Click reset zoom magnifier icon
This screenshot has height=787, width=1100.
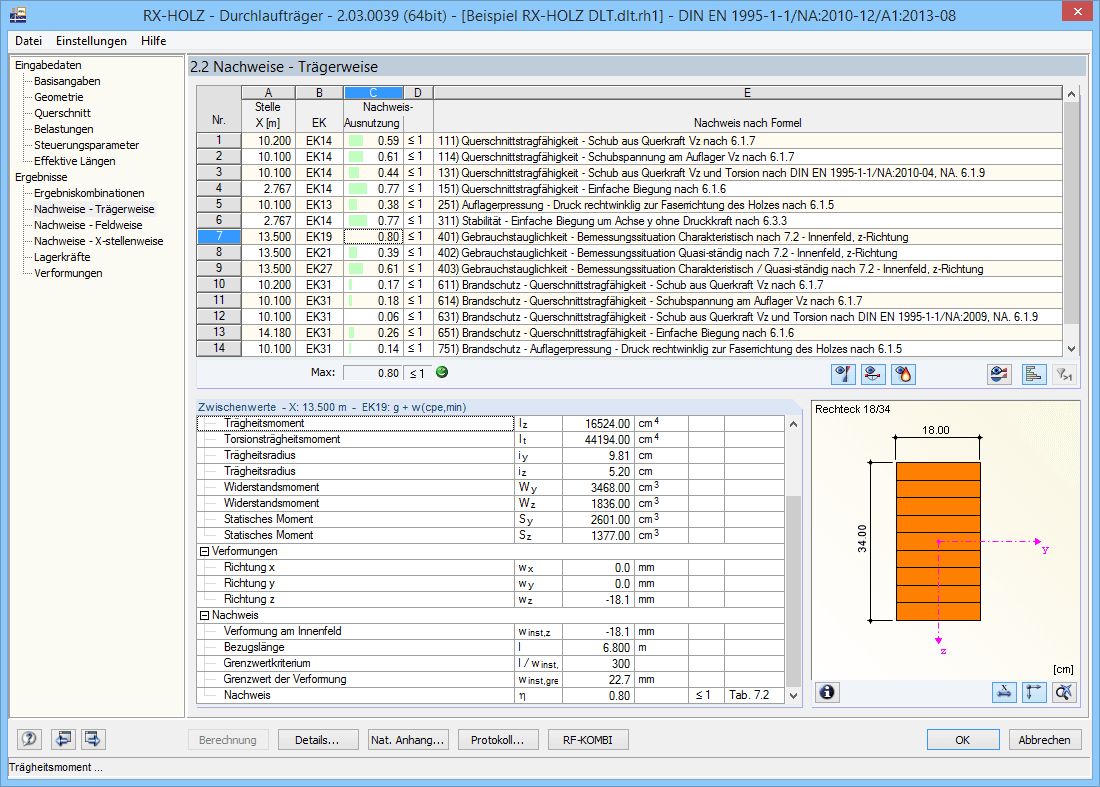(x=1064, y=692)
